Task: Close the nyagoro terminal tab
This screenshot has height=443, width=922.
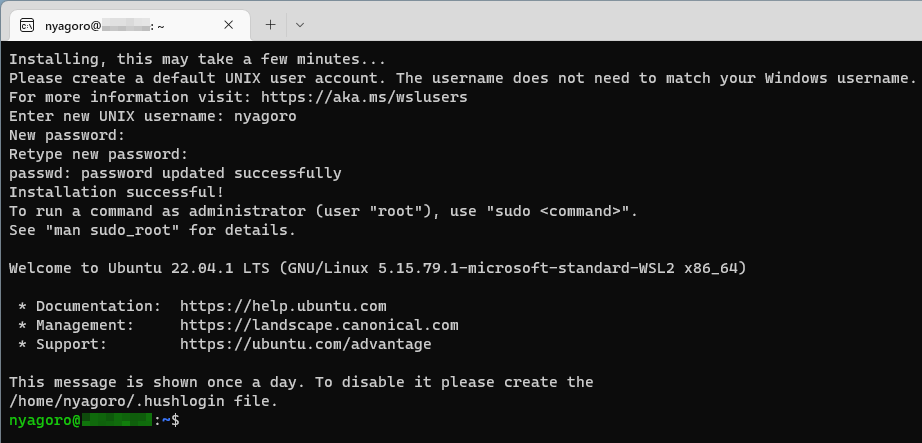Action: pos(229,25)
